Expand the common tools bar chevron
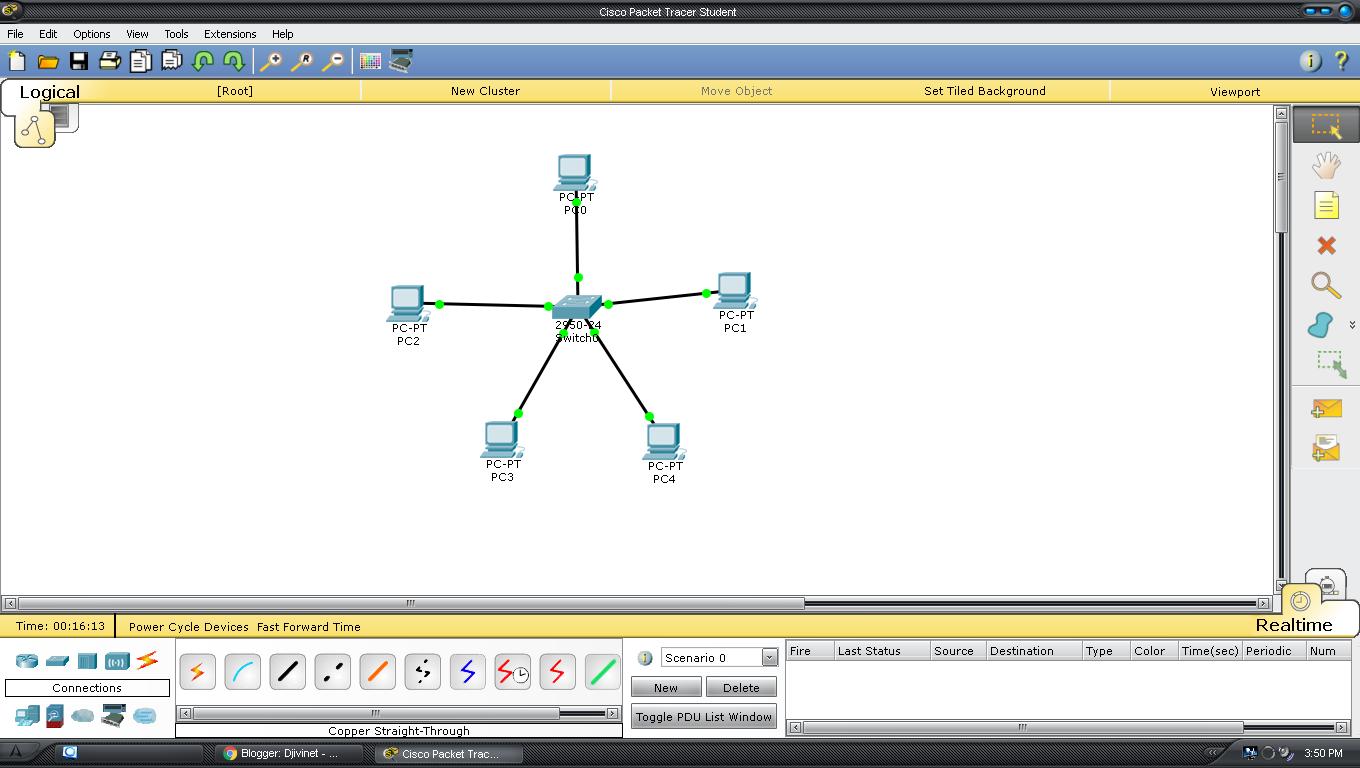The image size is (1360, 768). [1352, 325]
